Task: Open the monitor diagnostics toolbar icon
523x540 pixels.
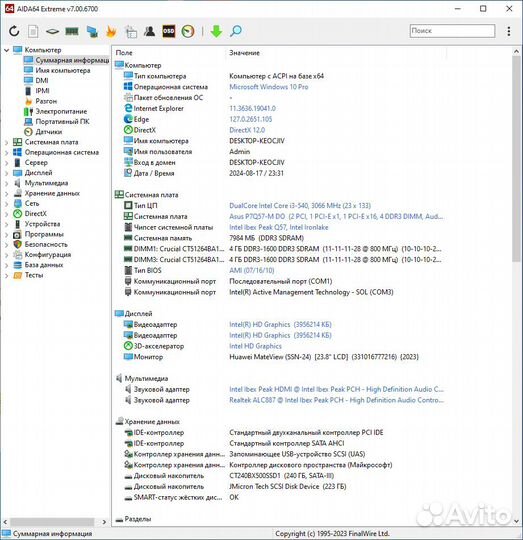Action: (x=92, y=31)
